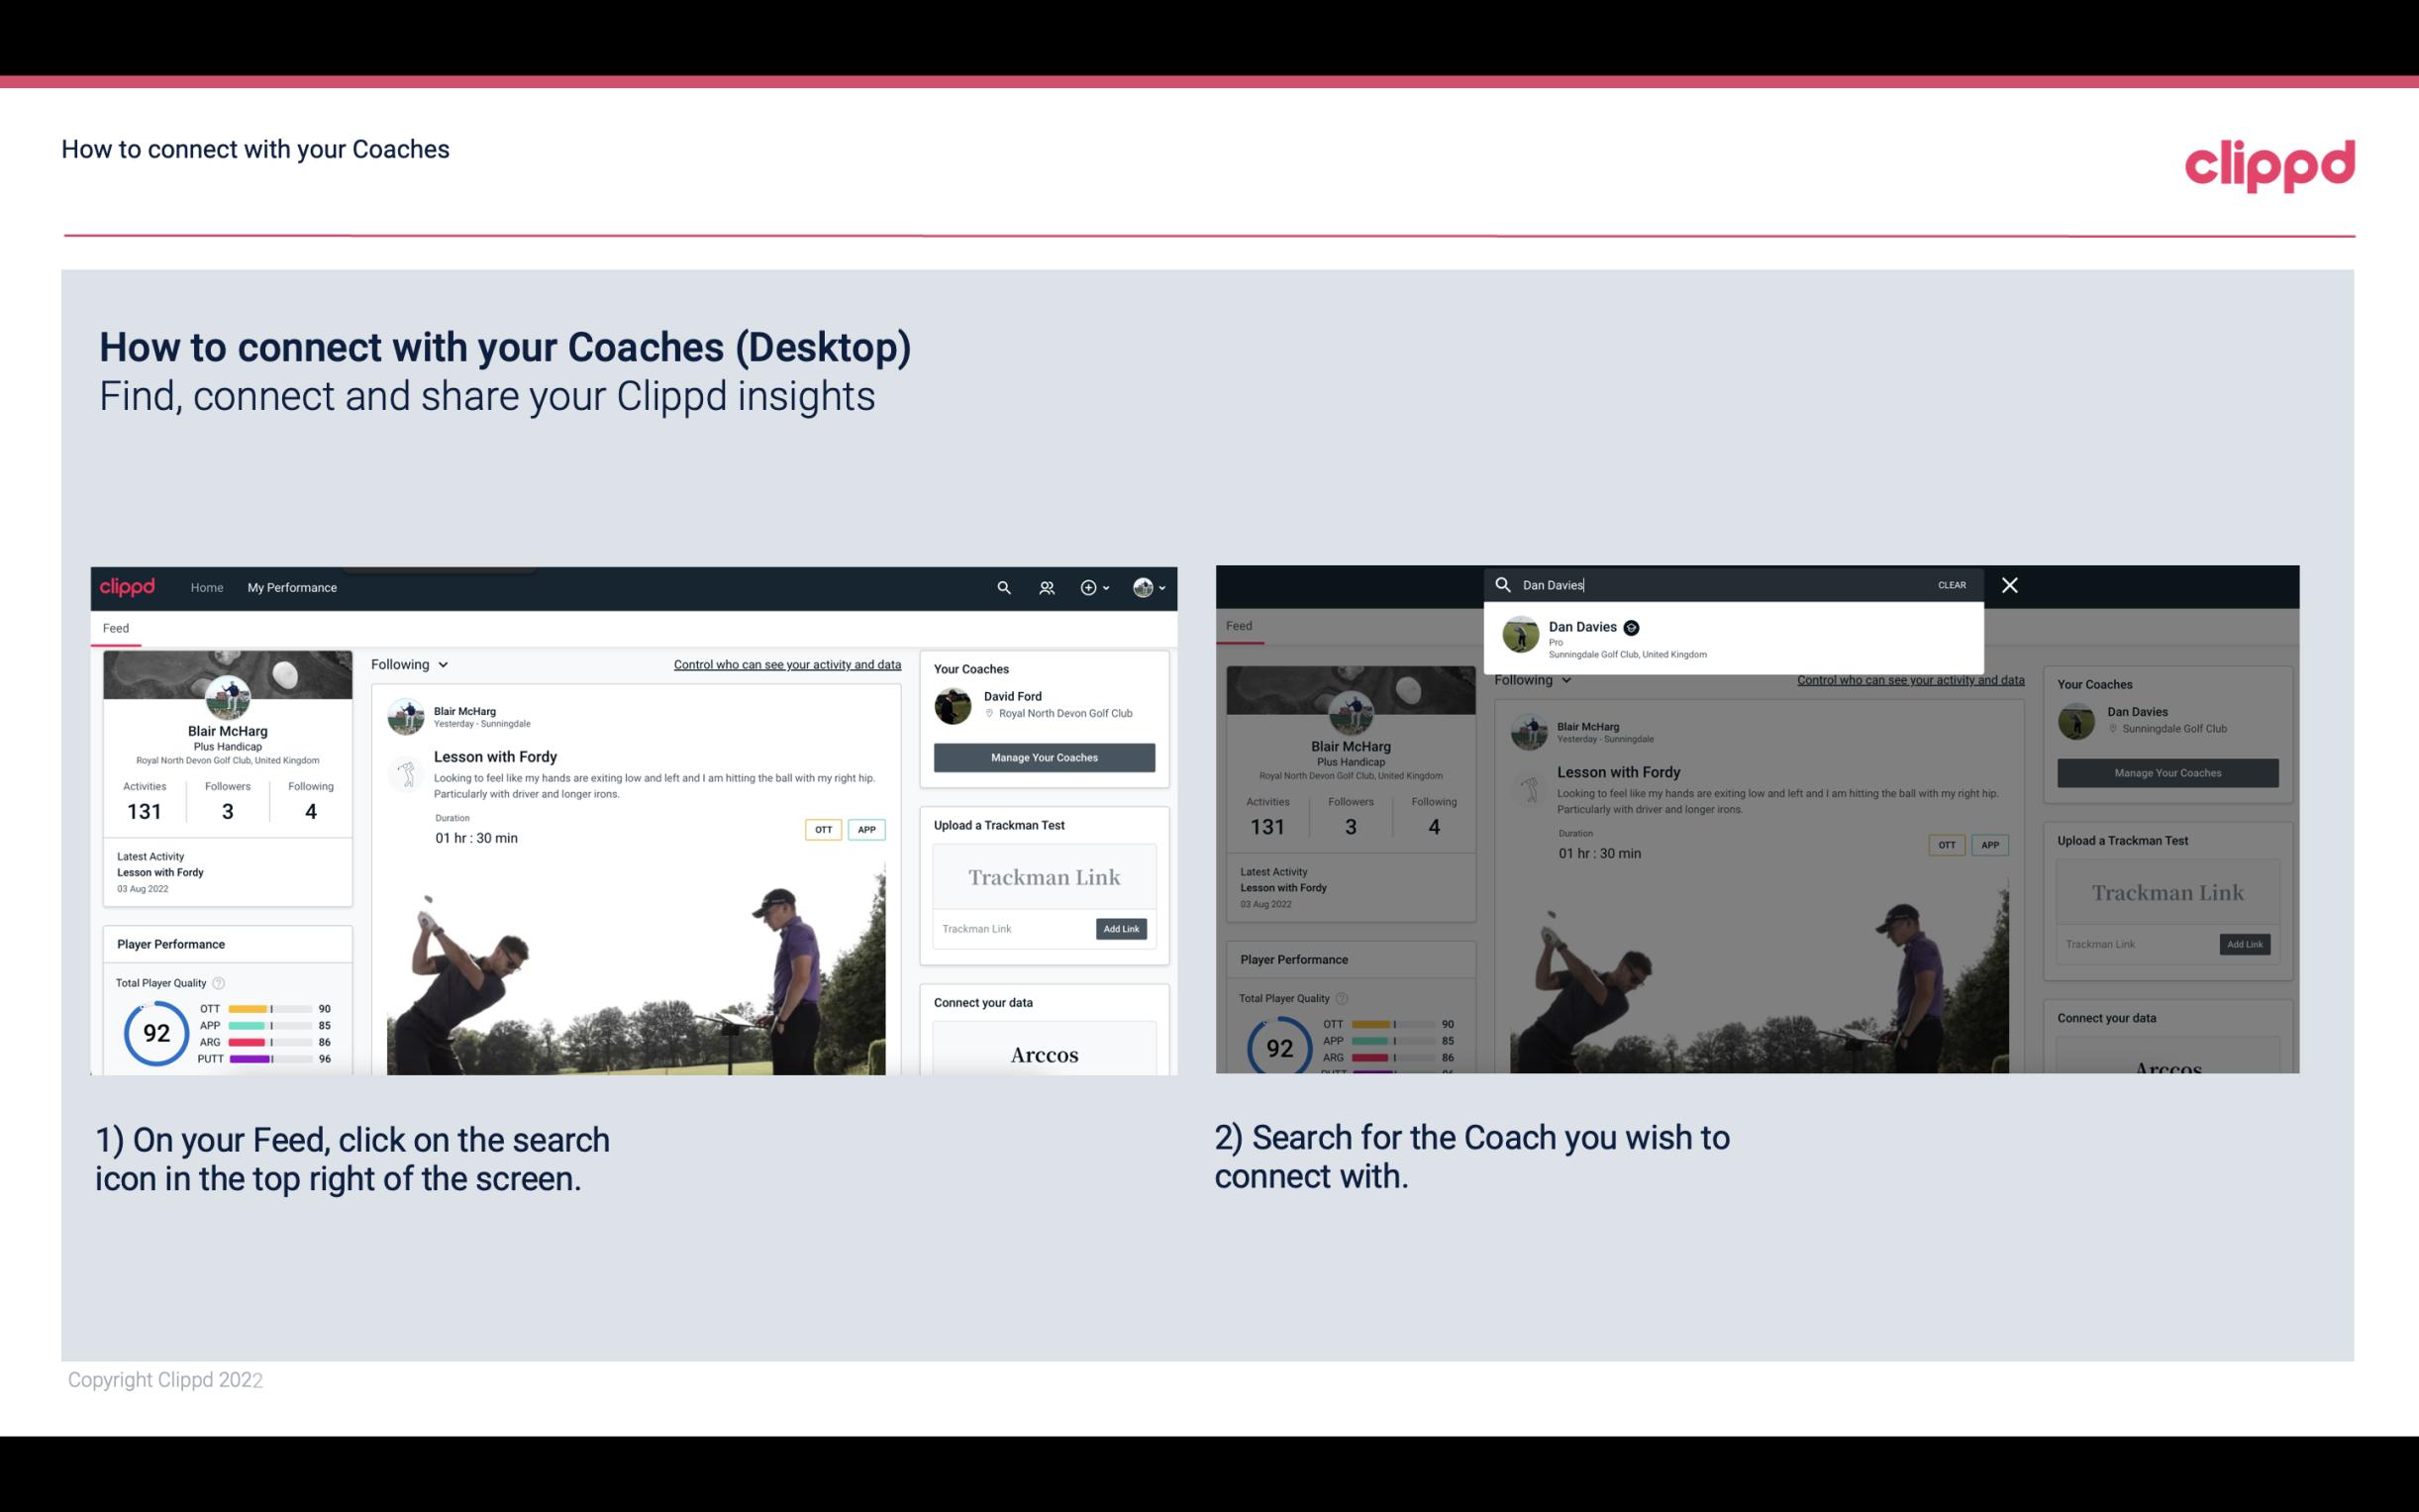
Task: Click the Clippd logo top right corner
Action: pyautogui.click(x=2269, y=160)
